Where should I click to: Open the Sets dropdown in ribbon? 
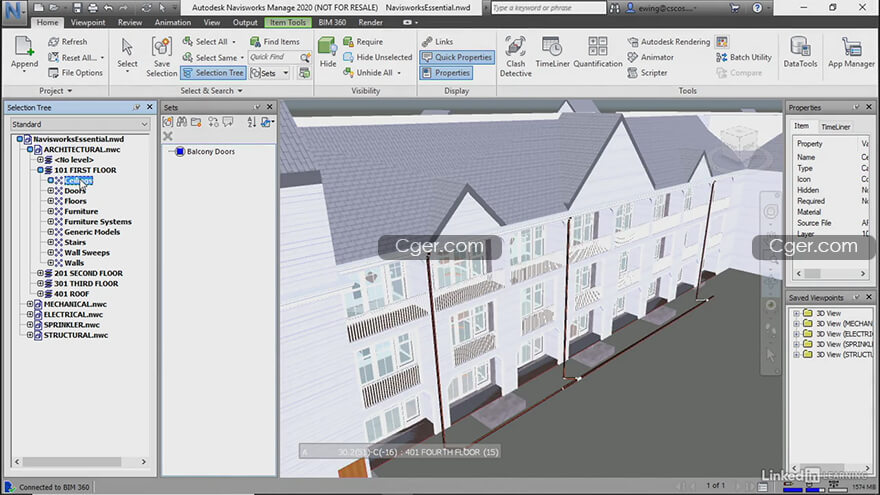285,73
